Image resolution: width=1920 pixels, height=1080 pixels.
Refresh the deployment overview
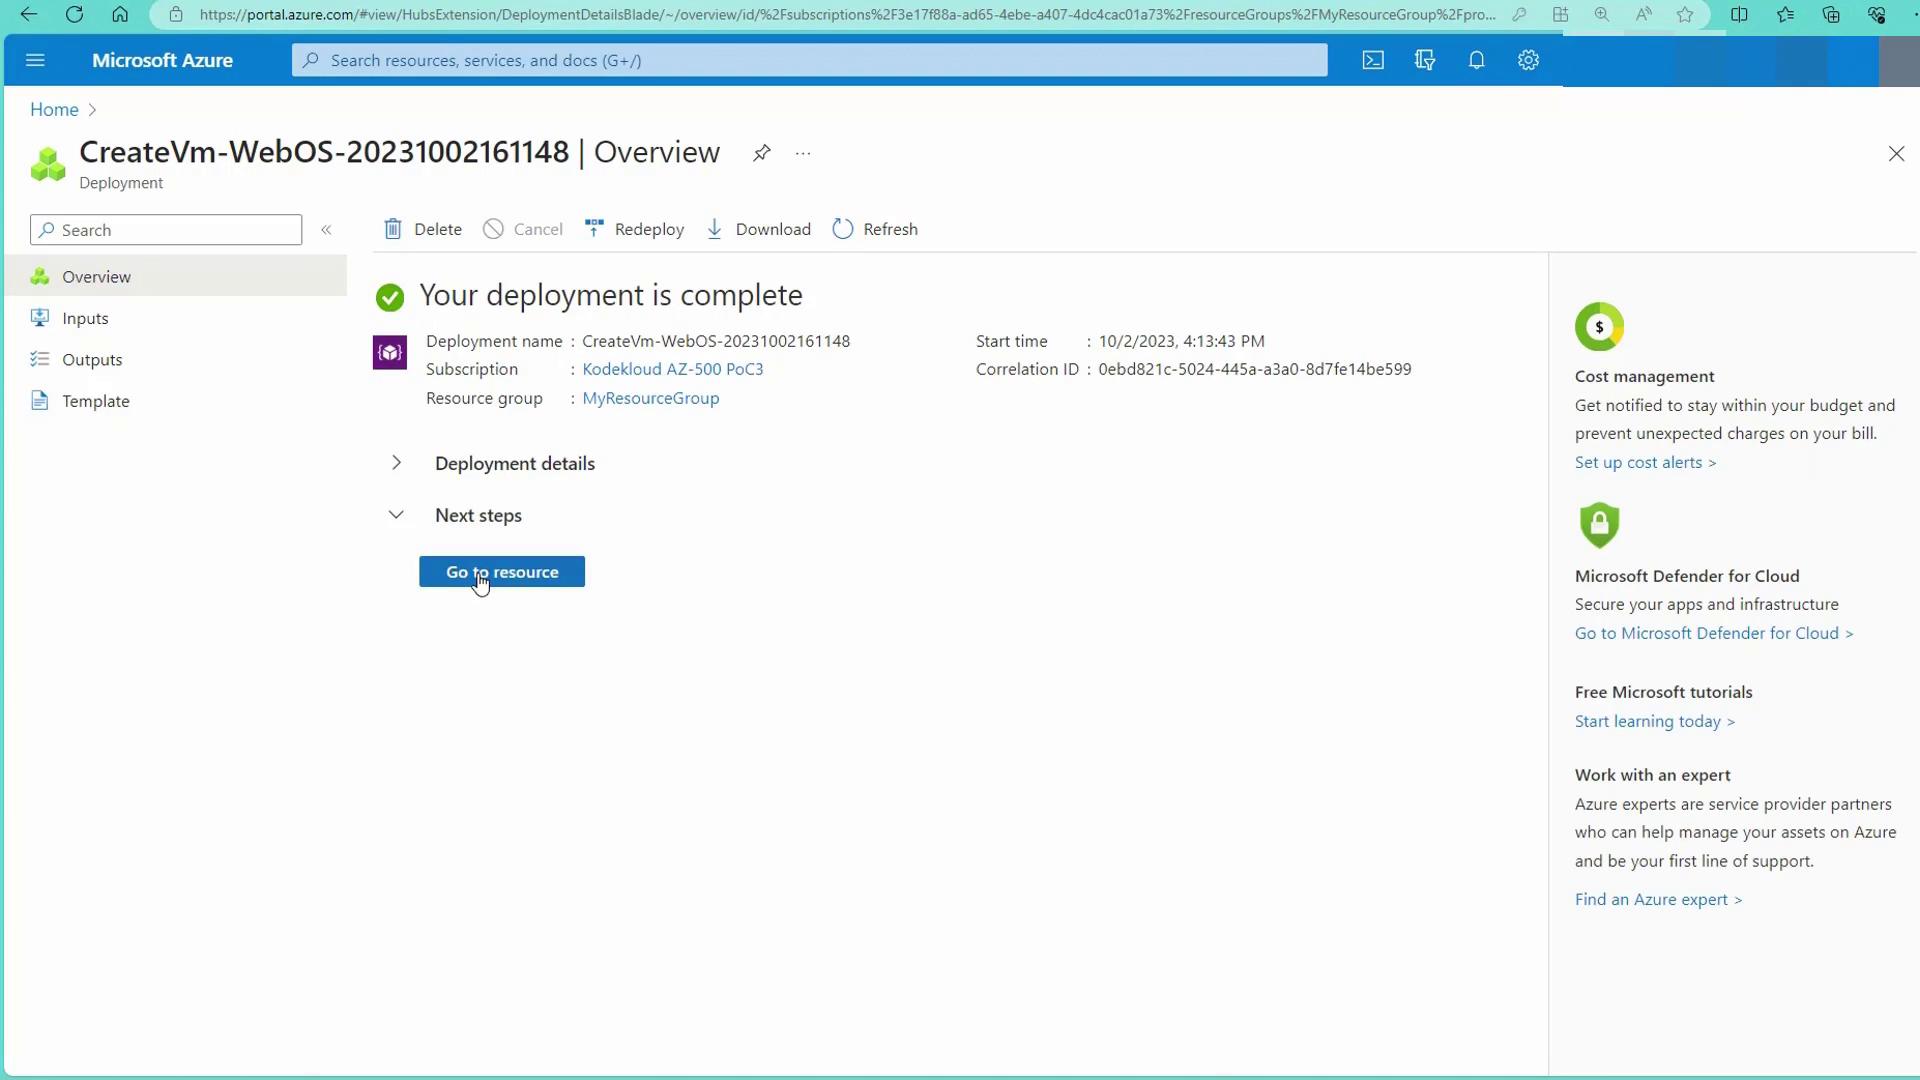(x=875, y=229)
